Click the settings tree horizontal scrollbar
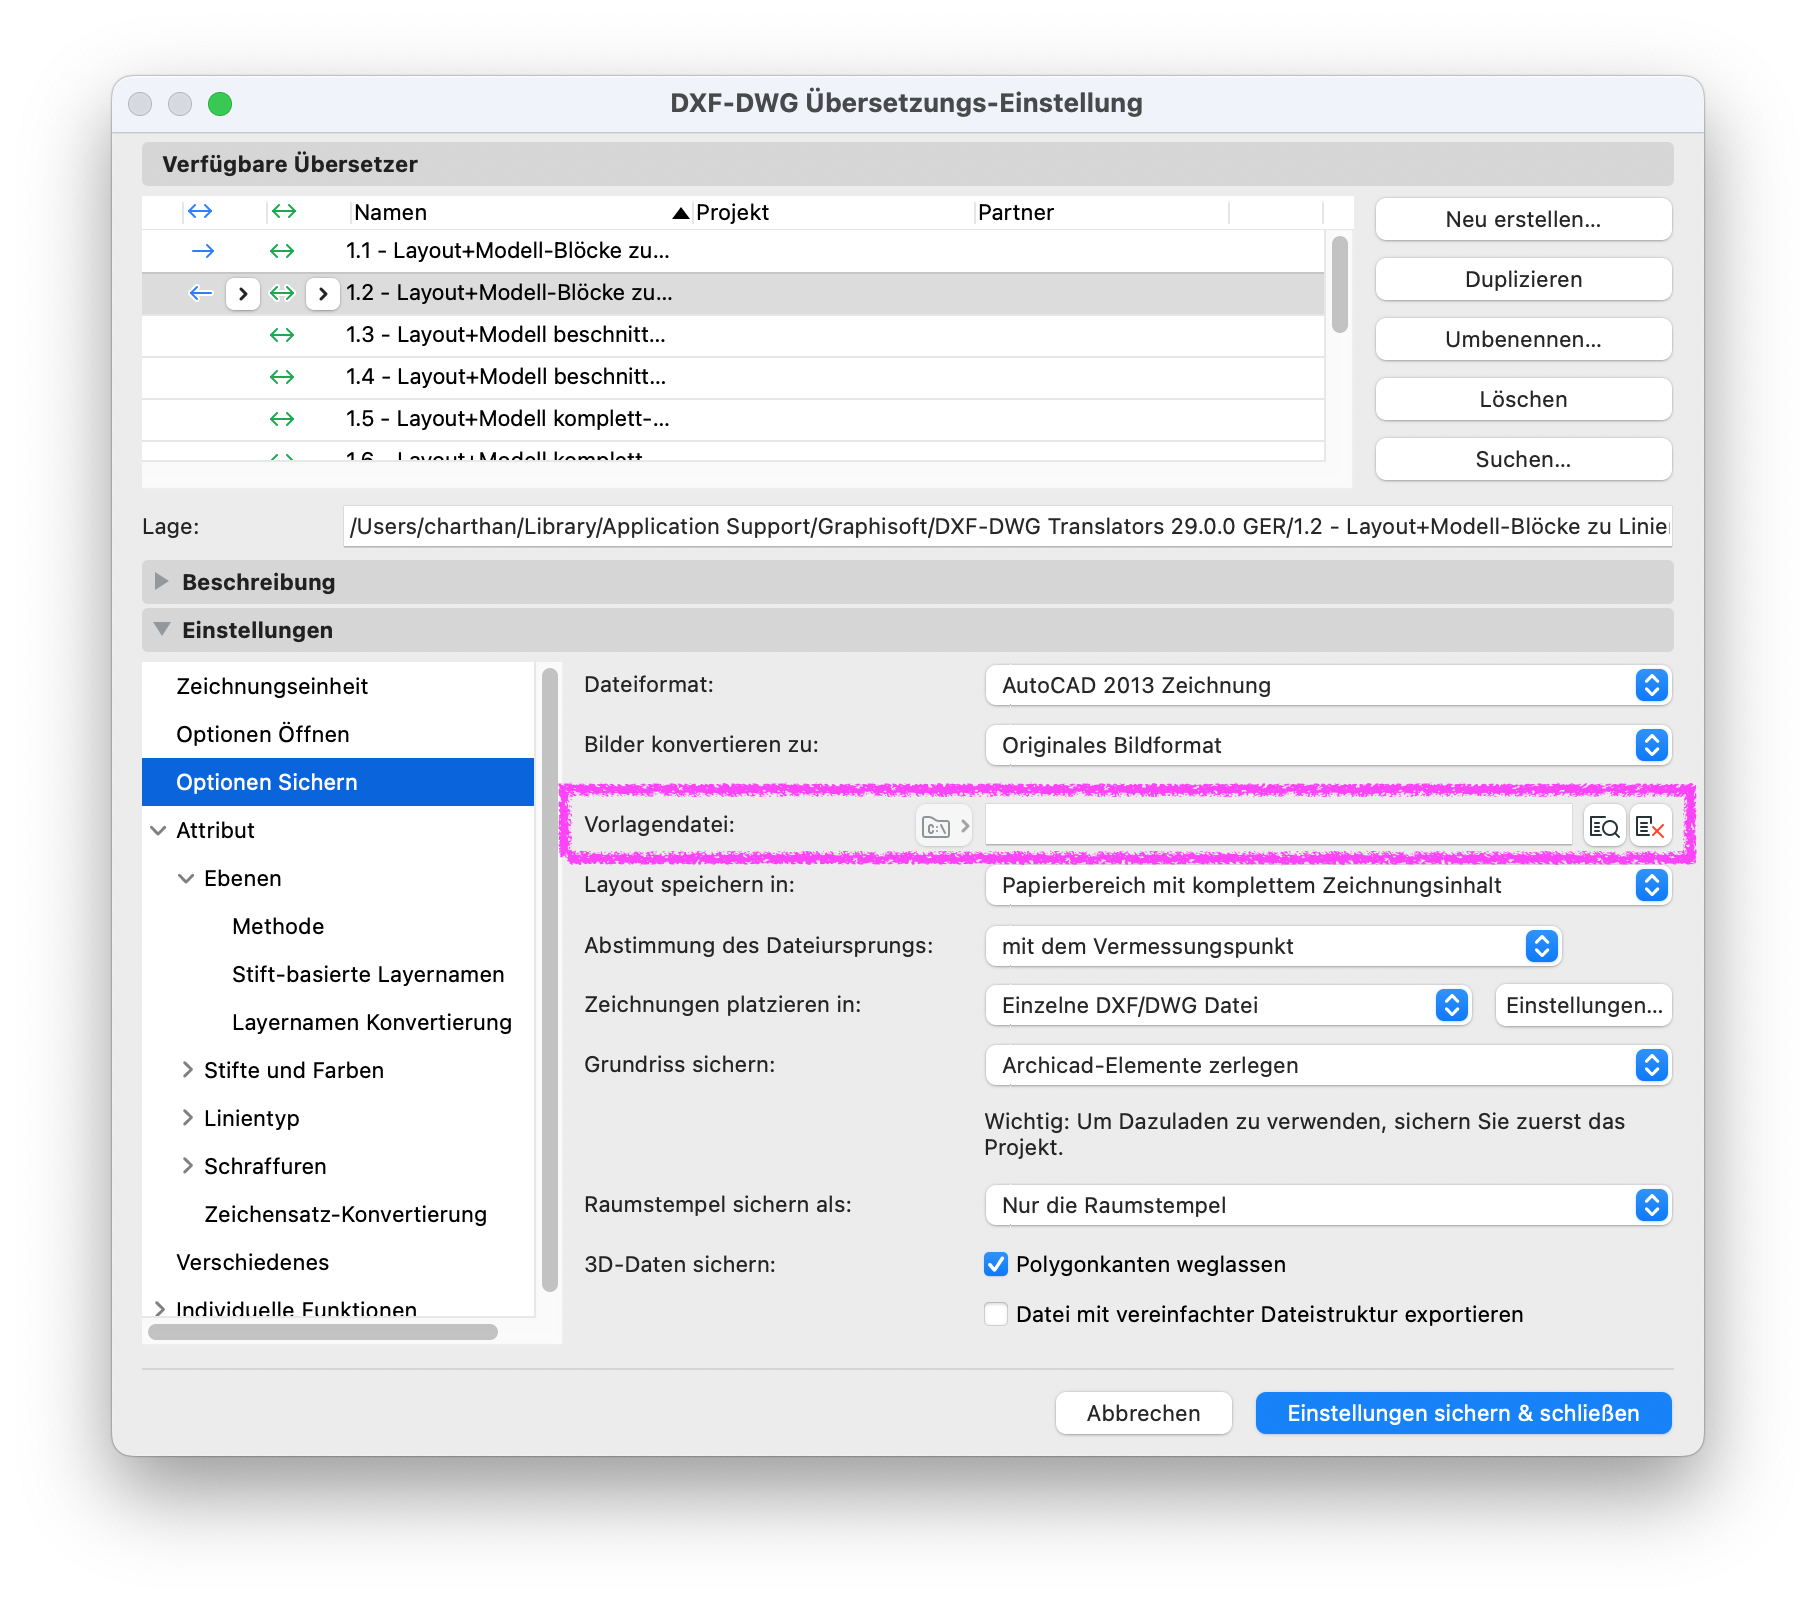The height and width of the screenshot is (1604, 1816). pos(322,1331)
